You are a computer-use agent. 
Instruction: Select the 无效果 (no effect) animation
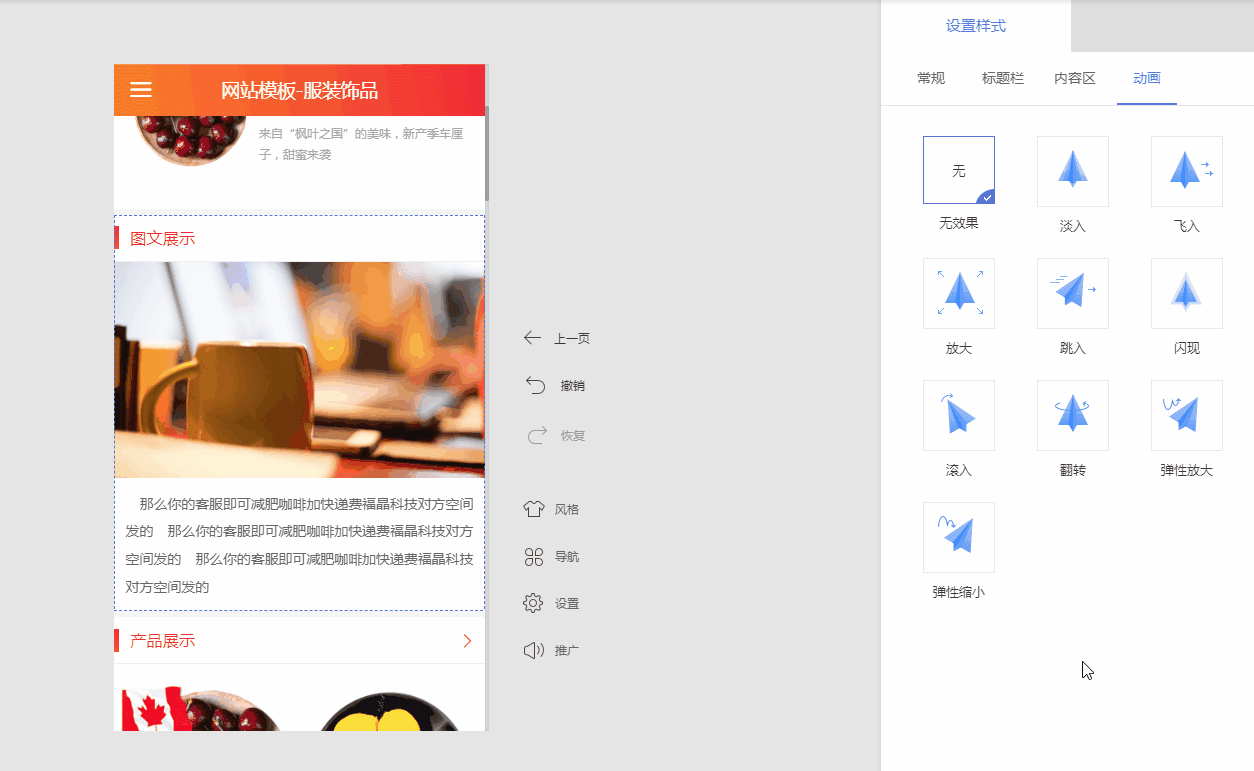959,170
